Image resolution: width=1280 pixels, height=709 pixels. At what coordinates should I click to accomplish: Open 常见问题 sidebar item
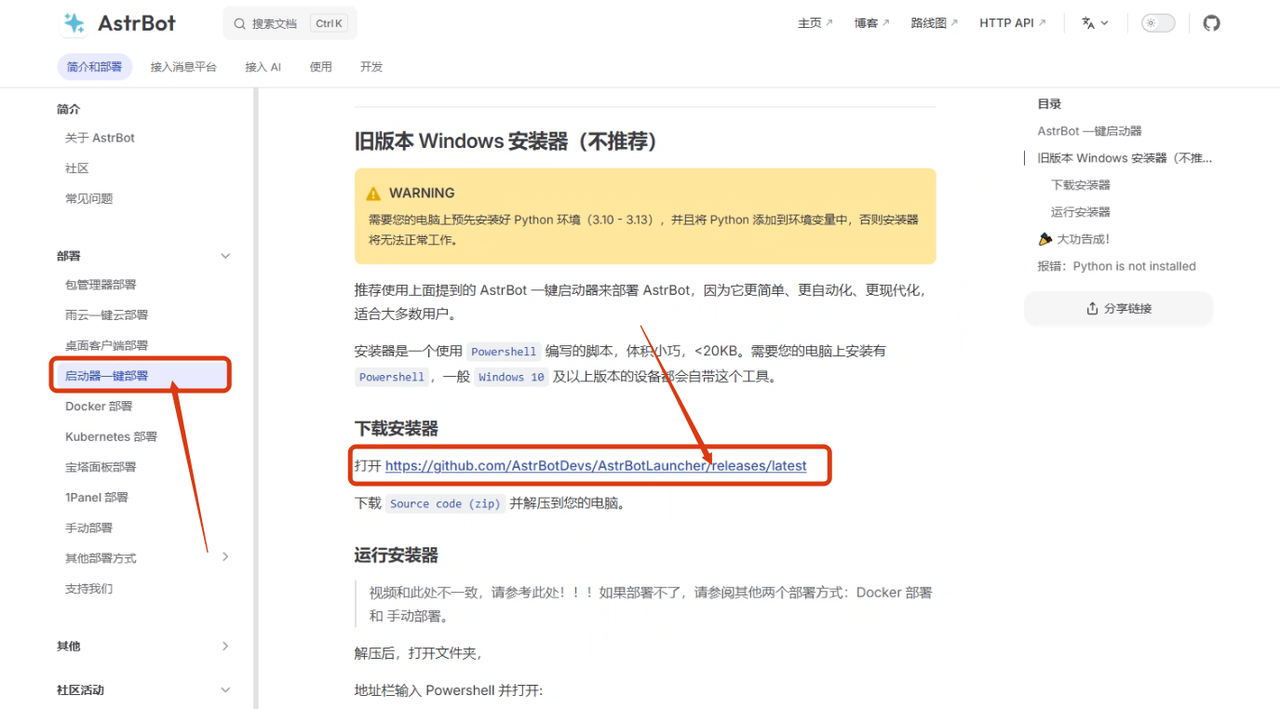coord(89,198)
